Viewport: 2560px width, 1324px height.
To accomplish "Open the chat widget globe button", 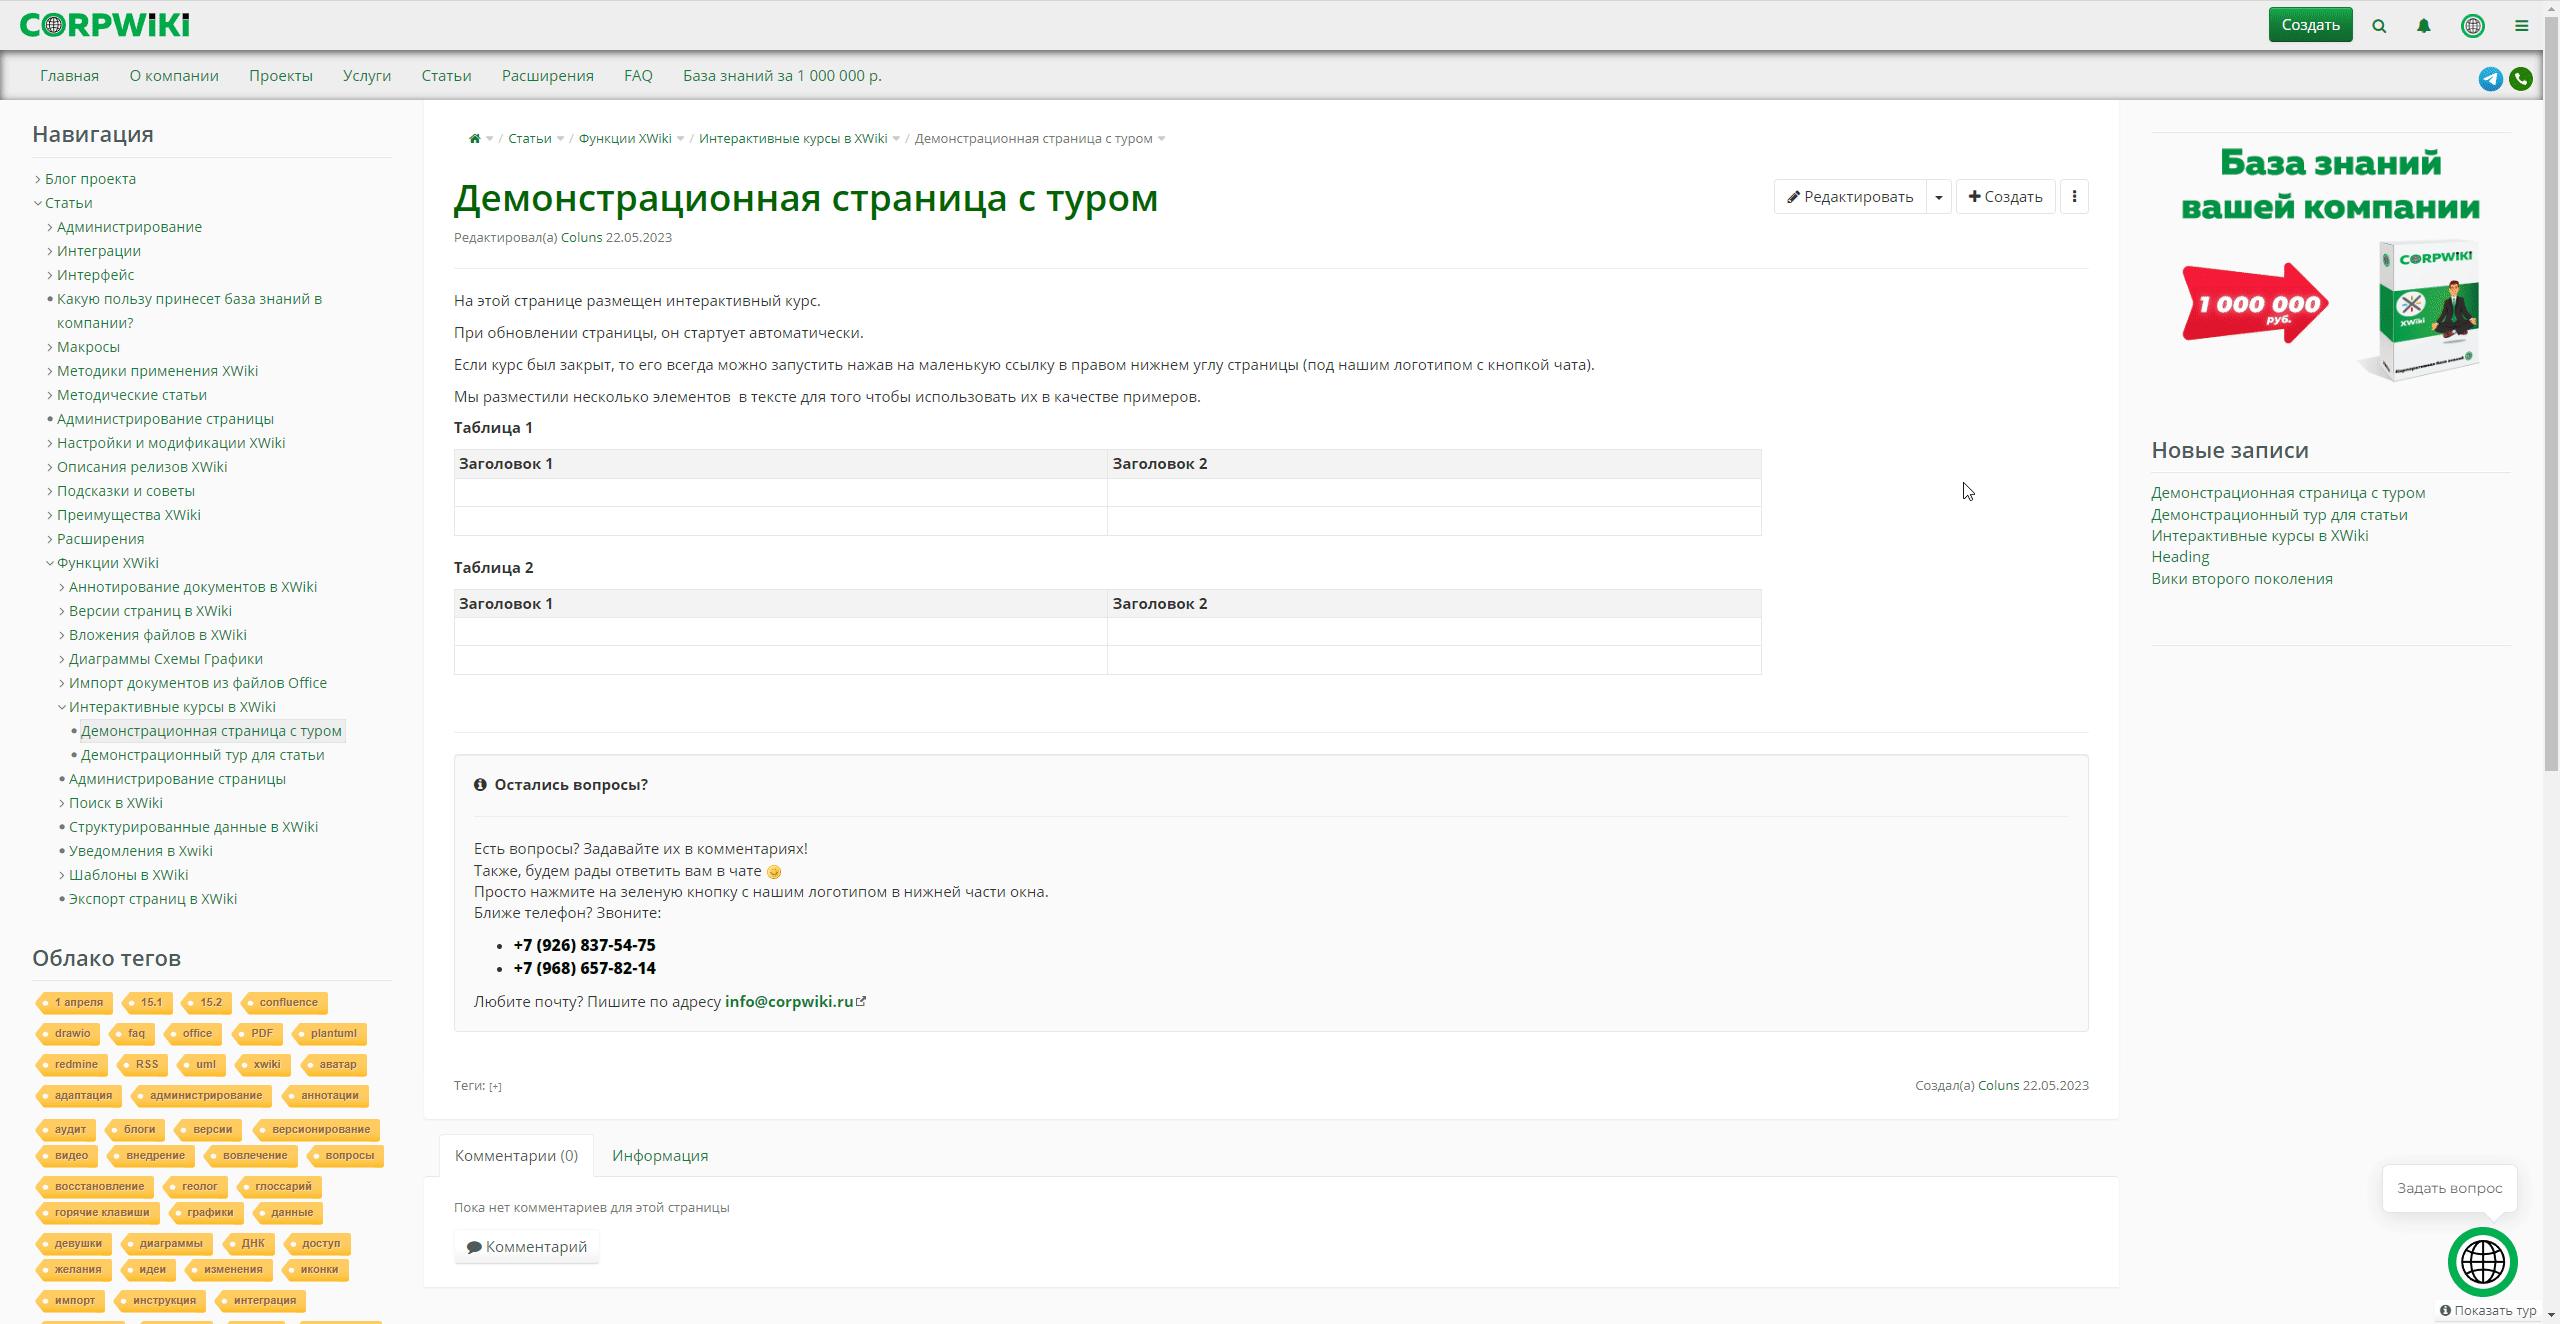I will tap(2483, 1262).
